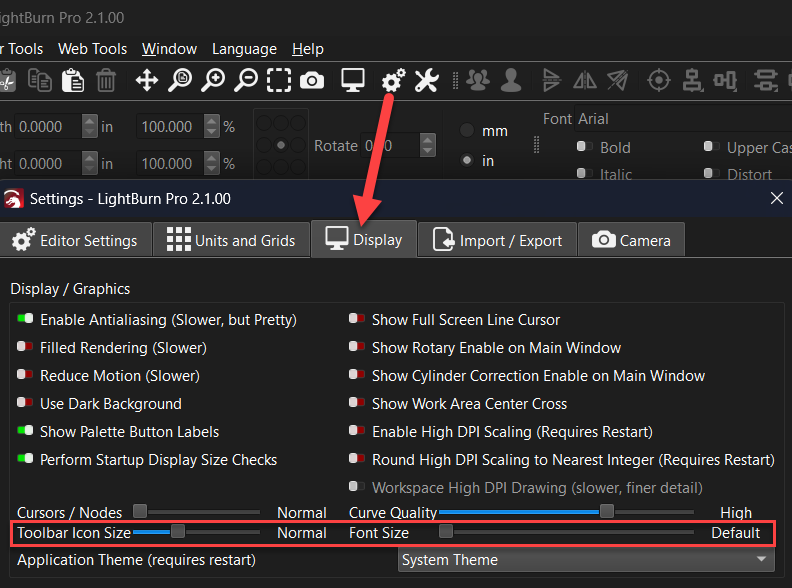Image resolution: width=792 pixels, height=588 pixels.
Task: Close the Settings dialog
Action: pos(777,198)
